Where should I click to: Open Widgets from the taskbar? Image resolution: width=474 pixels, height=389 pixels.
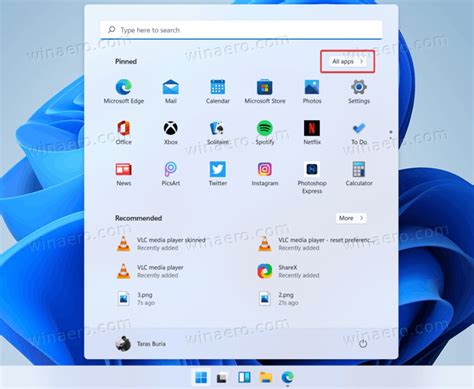click(x=244, y=378)
